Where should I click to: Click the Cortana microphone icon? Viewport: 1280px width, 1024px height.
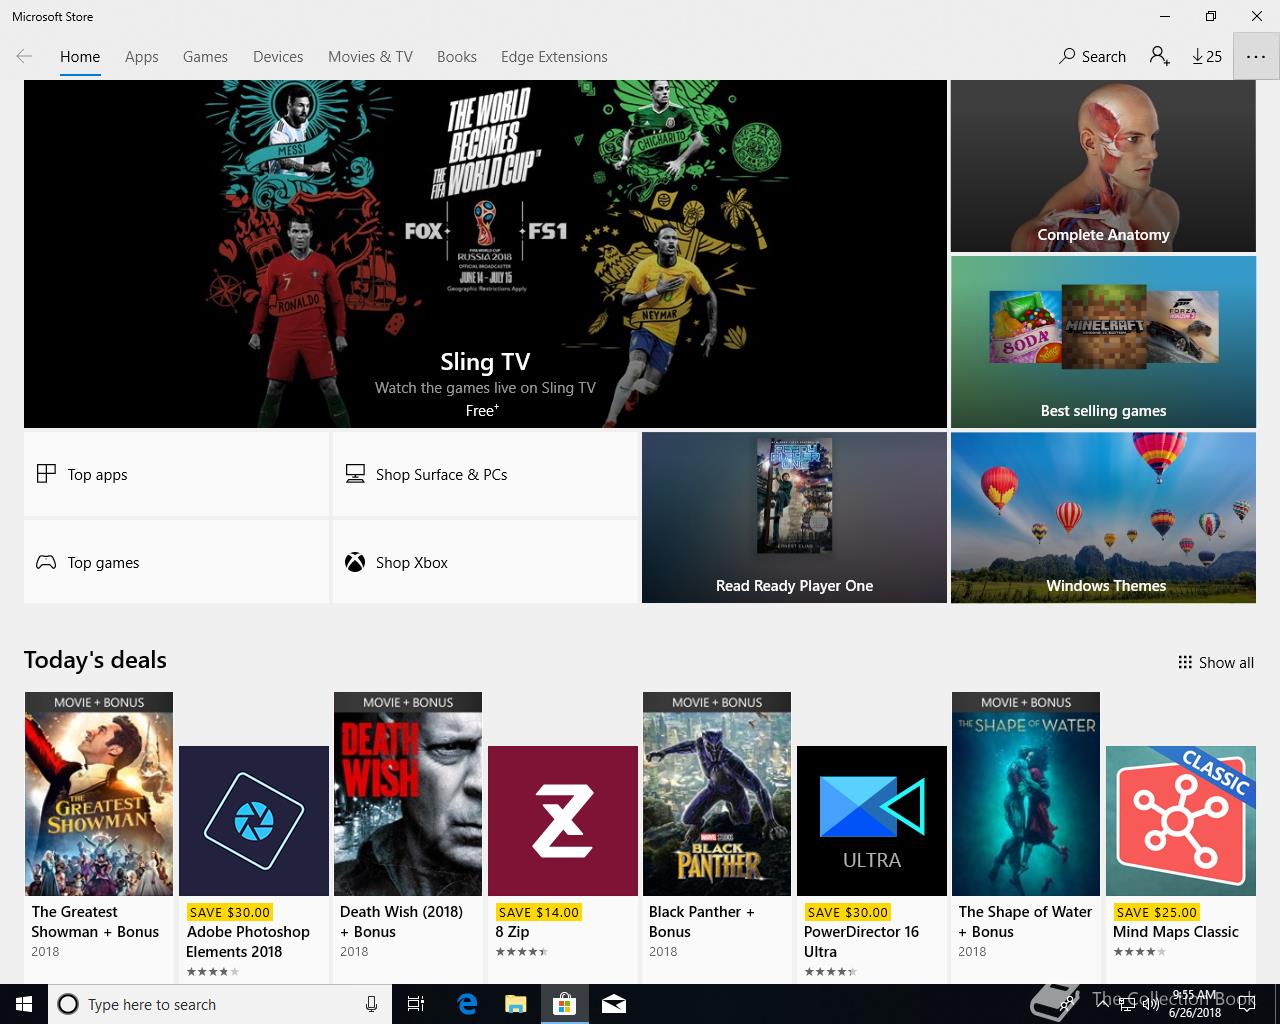371,1004
